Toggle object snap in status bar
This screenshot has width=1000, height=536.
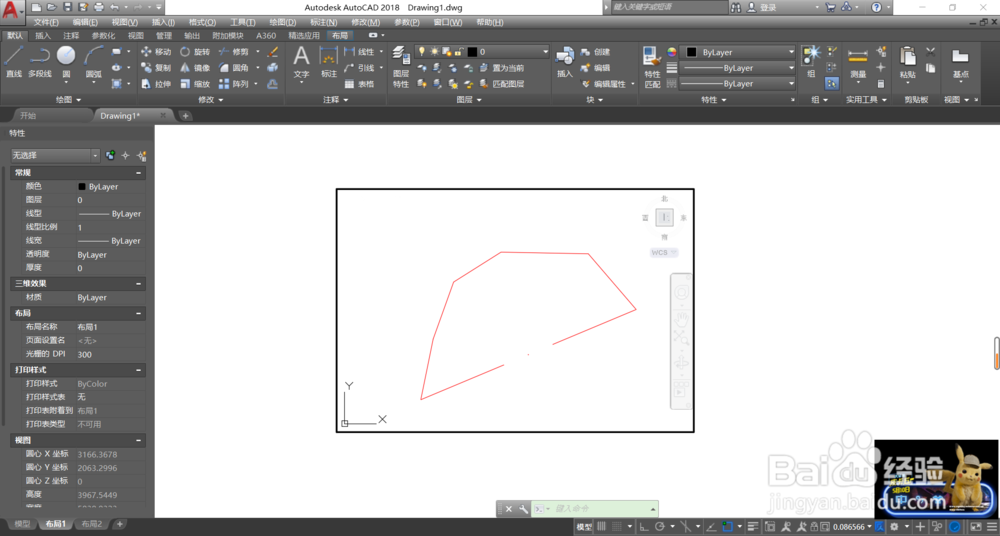coord(728,526)
